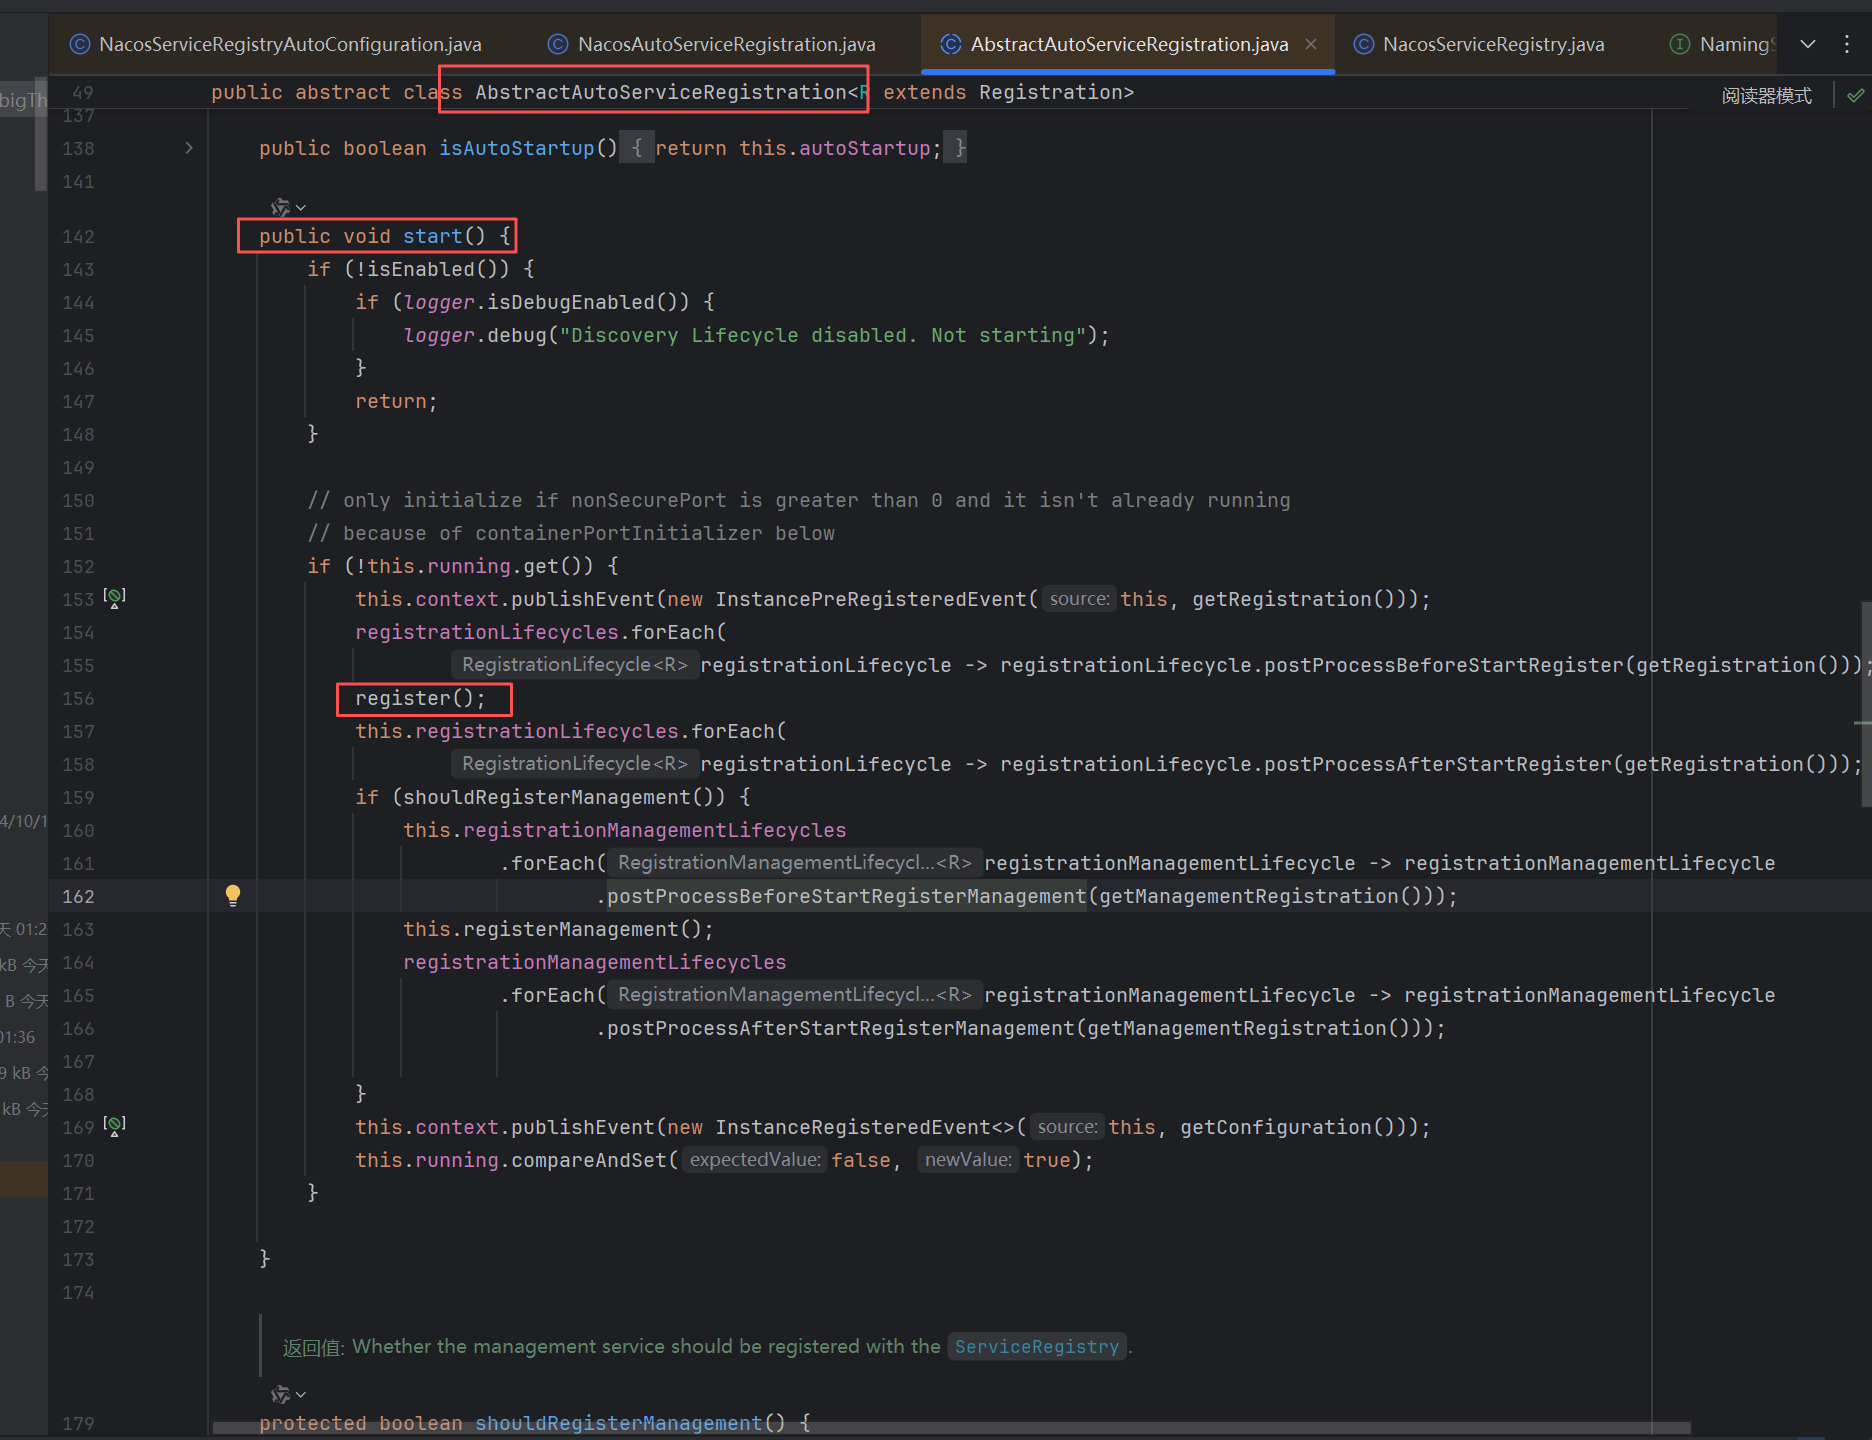
Task: Switch to NacosServiceRegistry.java tab
Action: tap(1492, 44)
